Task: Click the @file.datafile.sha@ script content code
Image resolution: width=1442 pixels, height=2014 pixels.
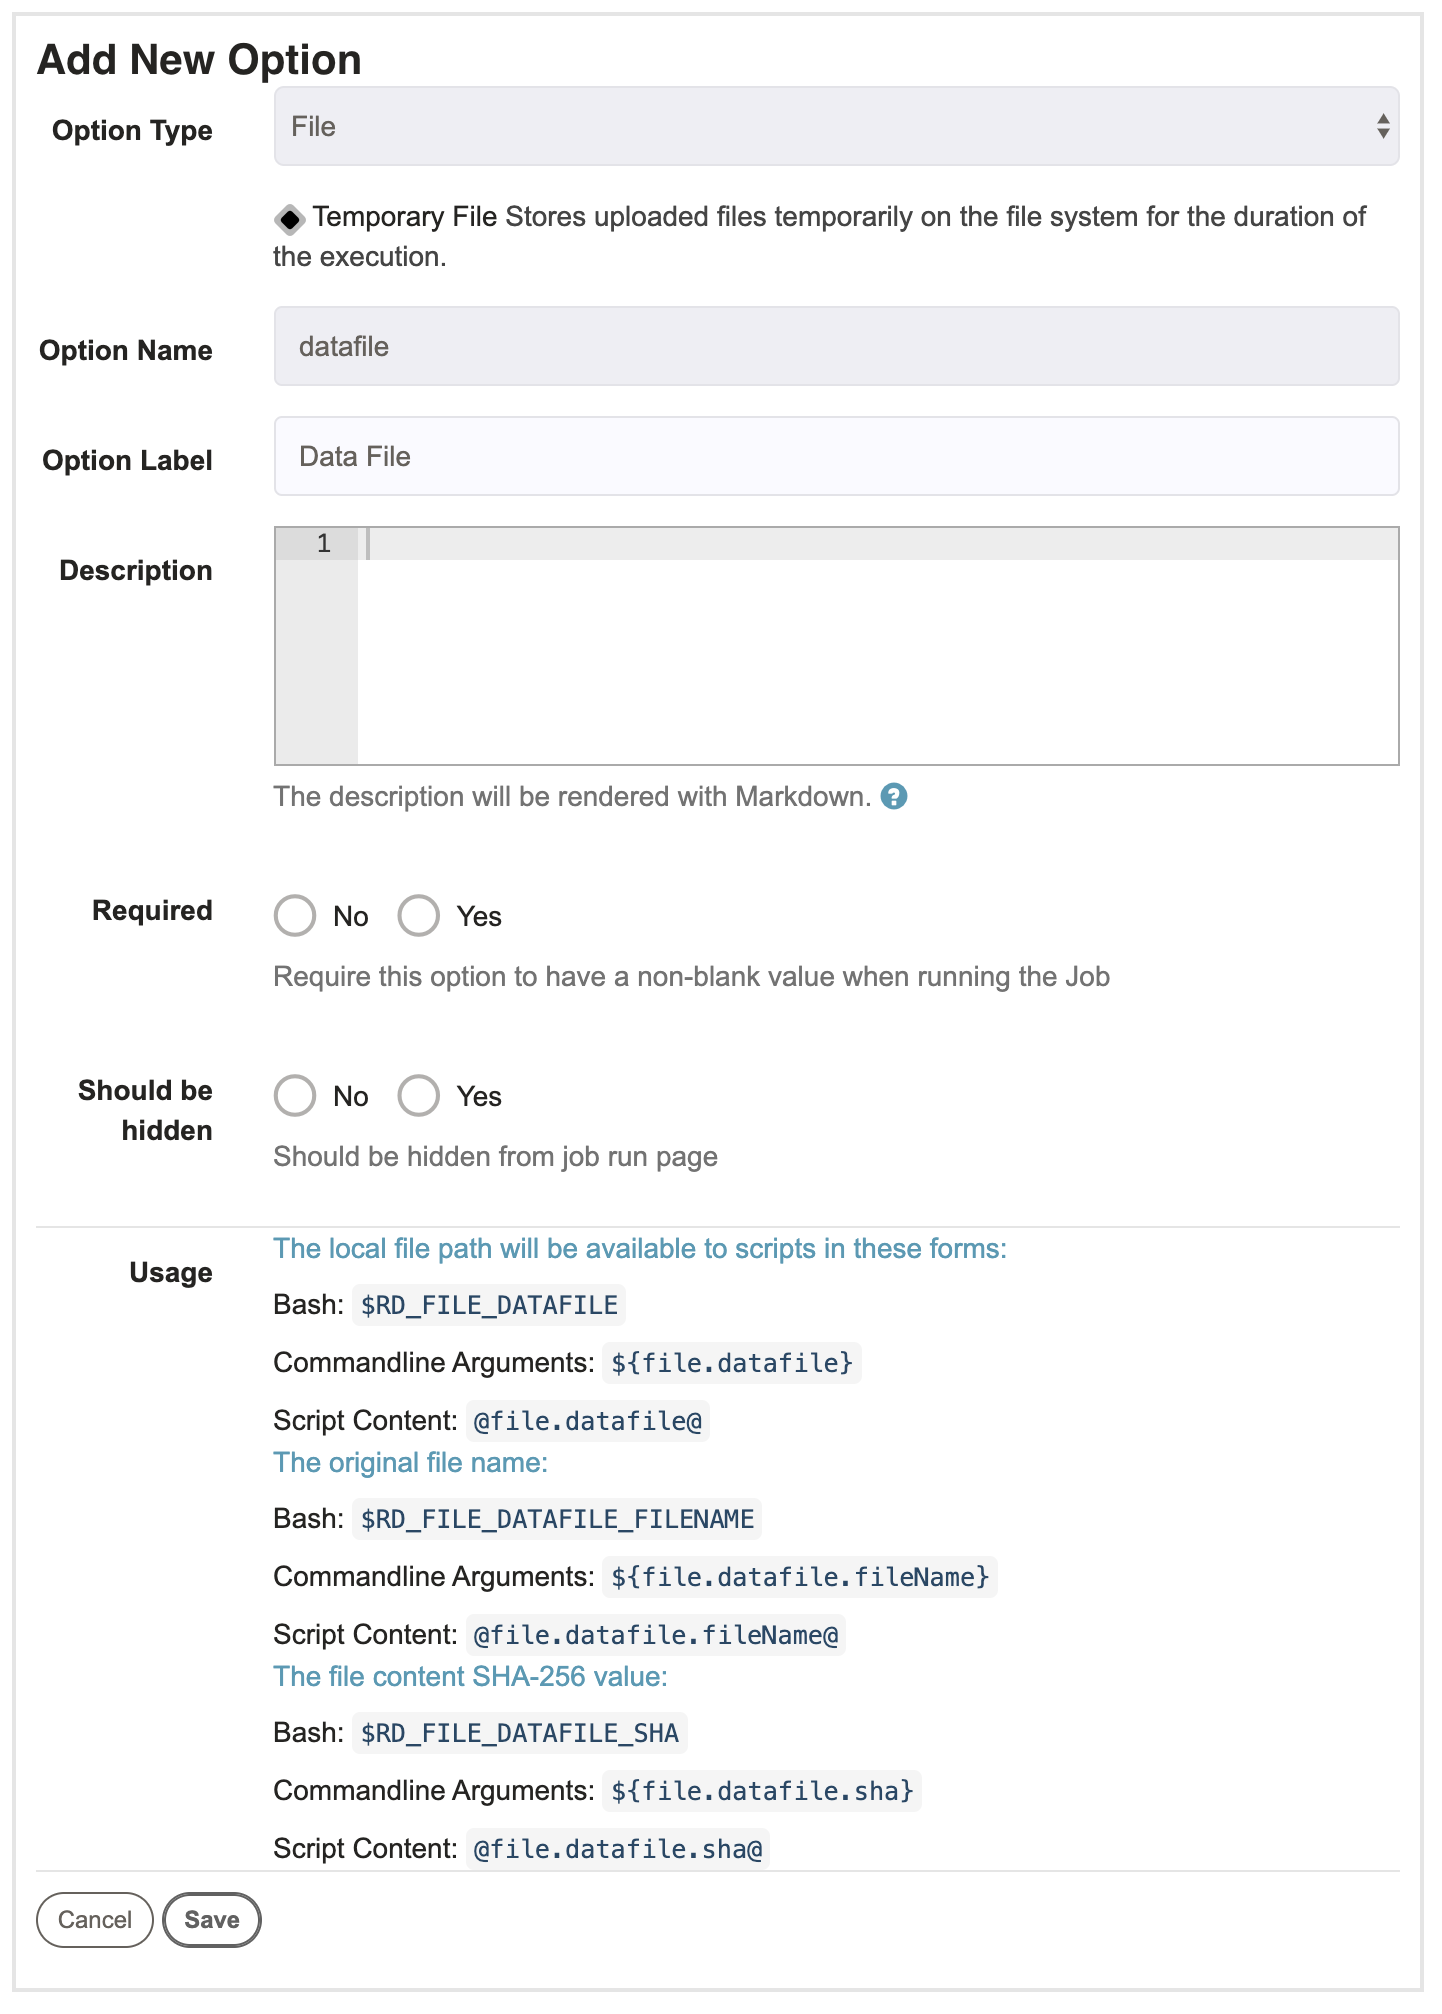Action: (x=618, y=1849)
